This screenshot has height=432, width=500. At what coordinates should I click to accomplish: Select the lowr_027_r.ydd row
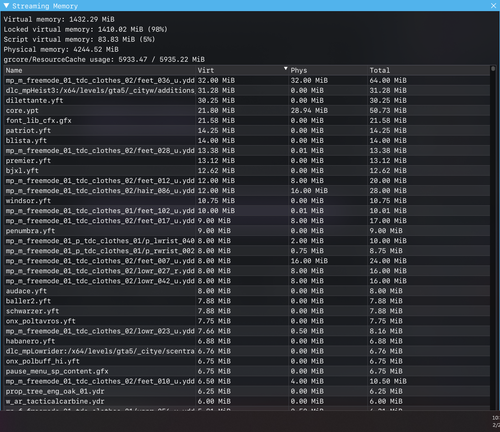(x=247, y=271)
